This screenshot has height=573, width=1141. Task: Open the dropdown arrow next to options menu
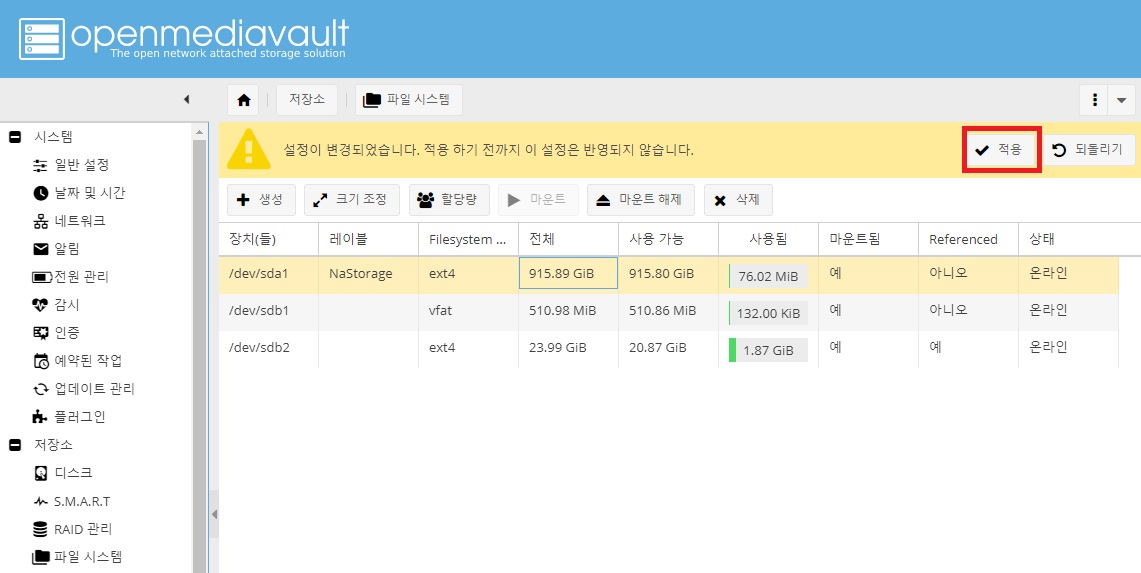tap(1122, 100)
